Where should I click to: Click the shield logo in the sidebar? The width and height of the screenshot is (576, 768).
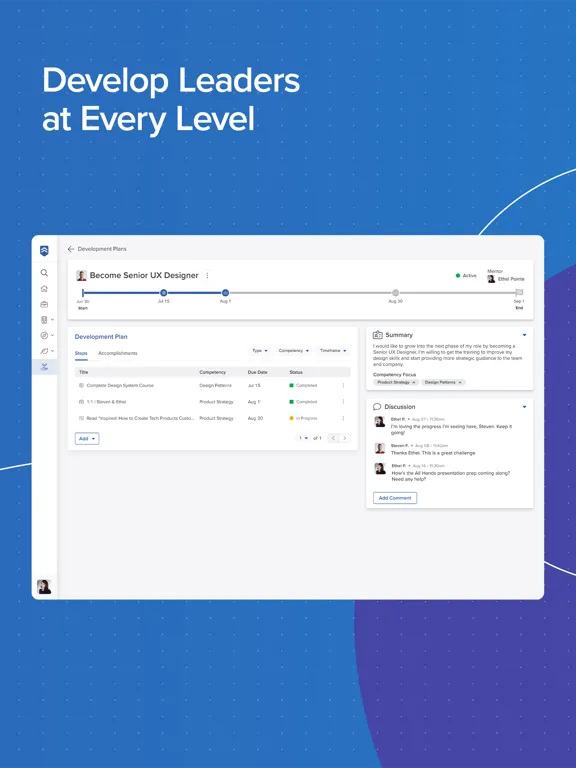pos(44,251)
